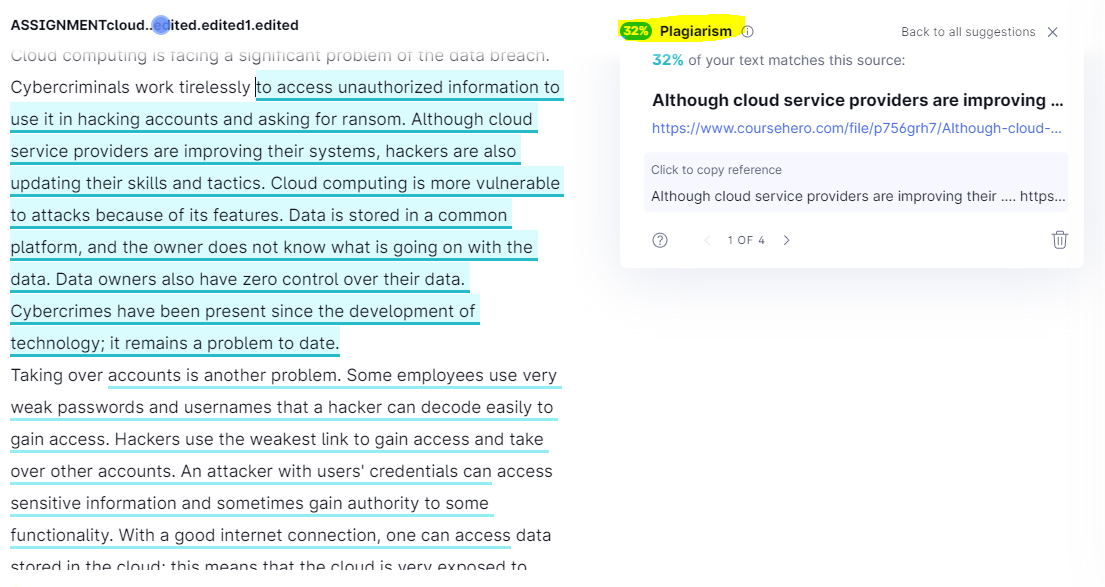Open the help question mark icon
Viewport: 1105px width, 587px height.
coord(660,240)
